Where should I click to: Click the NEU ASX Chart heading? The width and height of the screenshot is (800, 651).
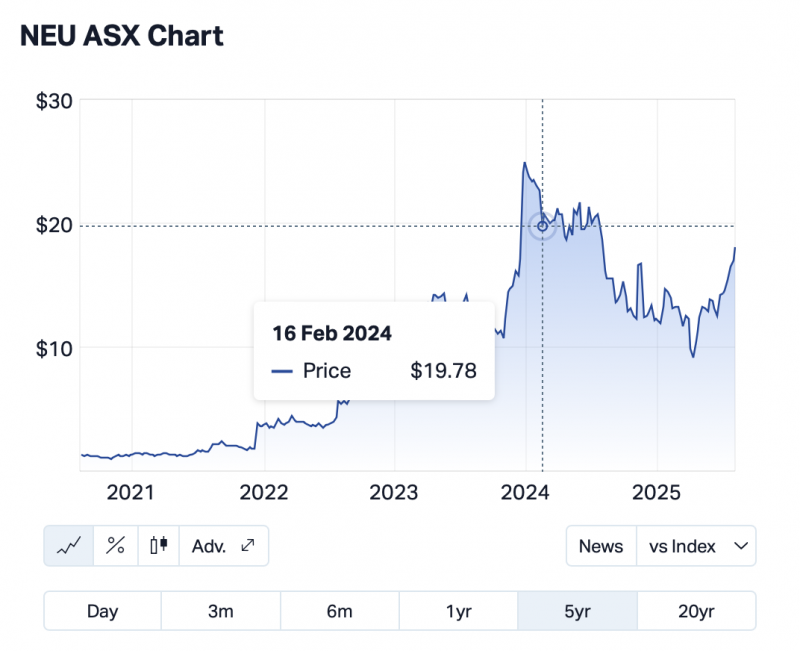pos(122,36)
